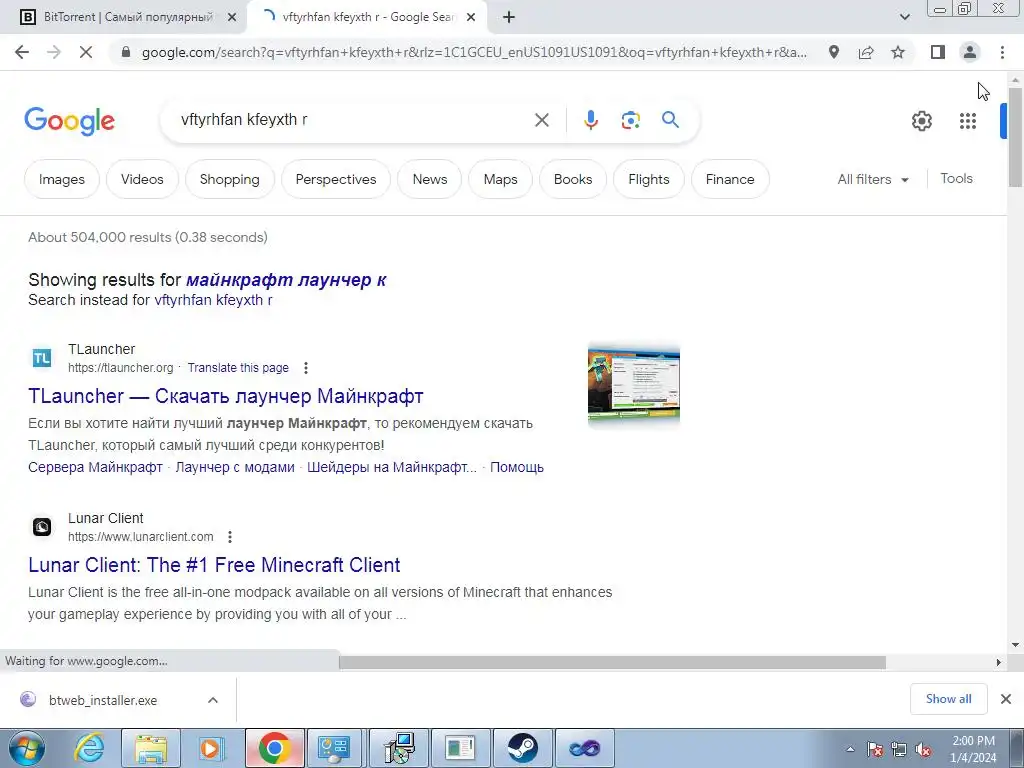The width and height of the screenshot is (1024, 768).
Task: Clear the Google search box
Action: point(541,120)
